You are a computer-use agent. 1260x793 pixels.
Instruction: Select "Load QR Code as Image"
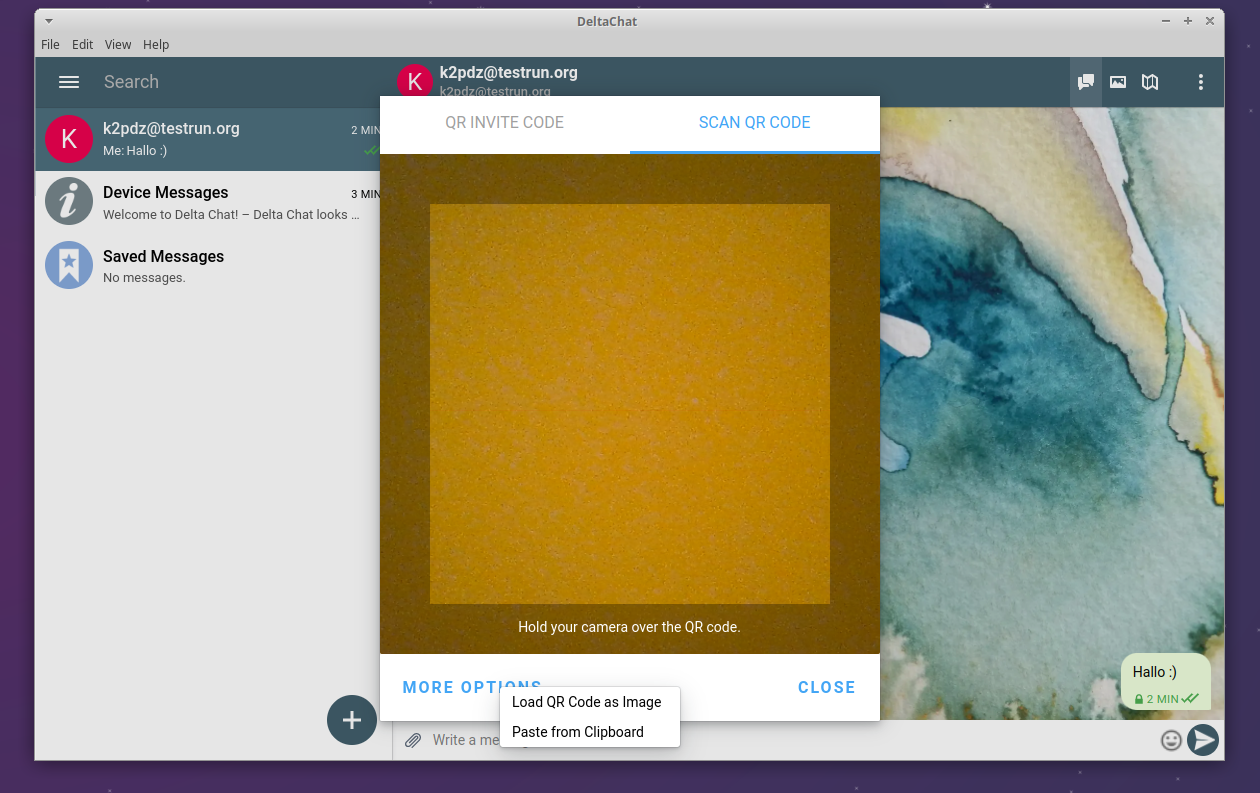pos(588,702)
